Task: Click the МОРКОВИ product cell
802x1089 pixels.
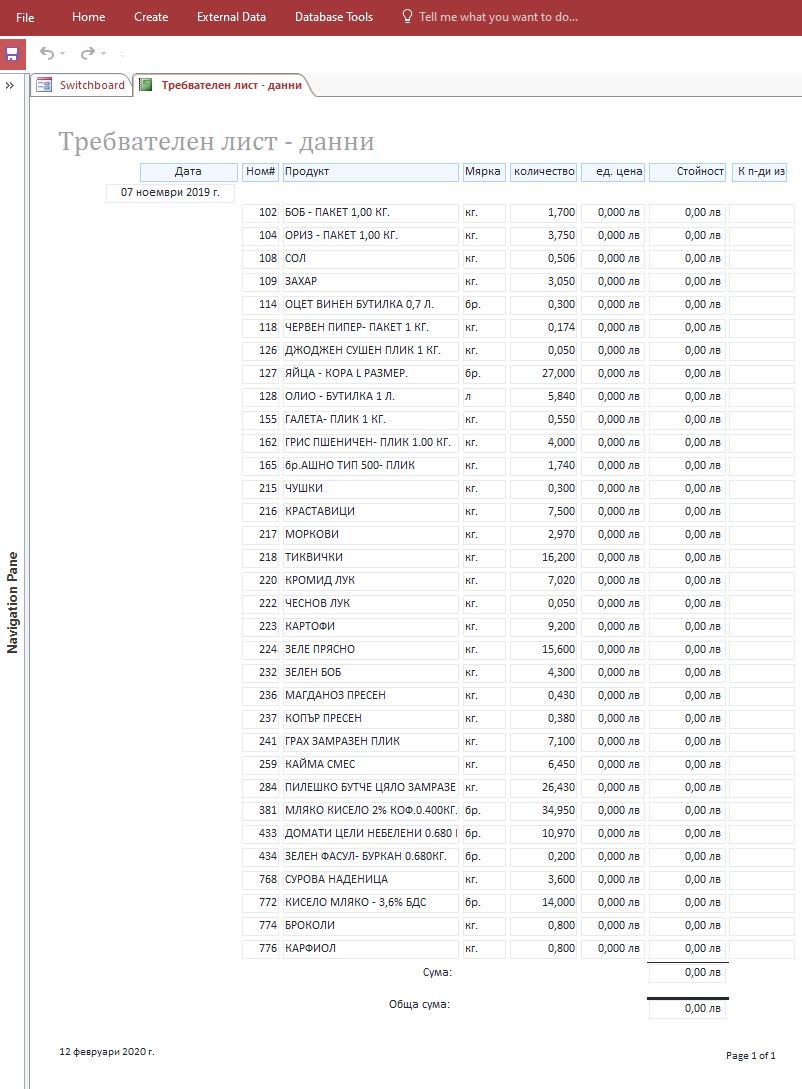Action: click(x=371, y=534)
